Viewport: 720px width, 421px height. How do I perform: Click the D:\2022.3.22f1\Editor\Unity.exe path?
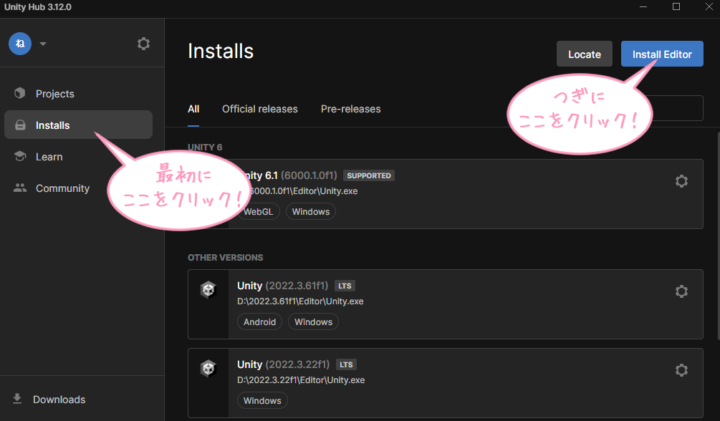coord(301,380)
